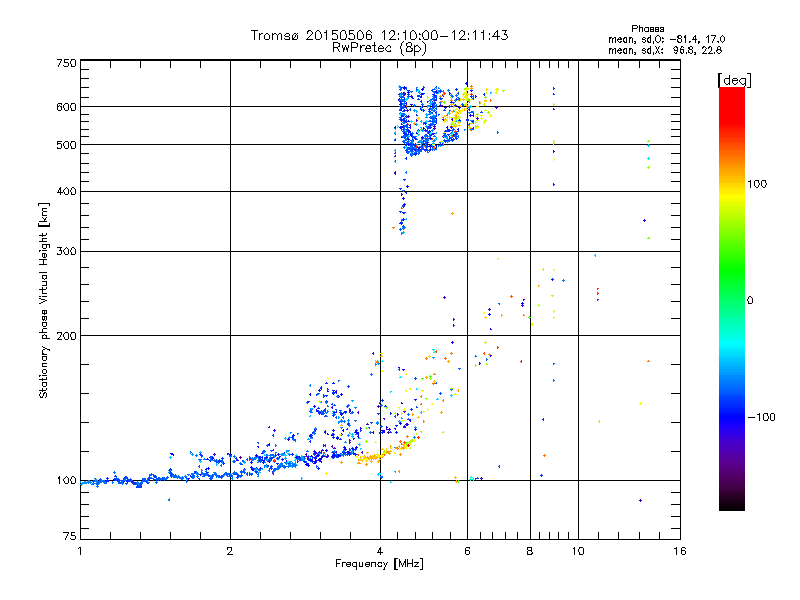Viewport: 800px width, 600px height.
Task: Click the 'Phases' header label
Action: click(647, 29)
